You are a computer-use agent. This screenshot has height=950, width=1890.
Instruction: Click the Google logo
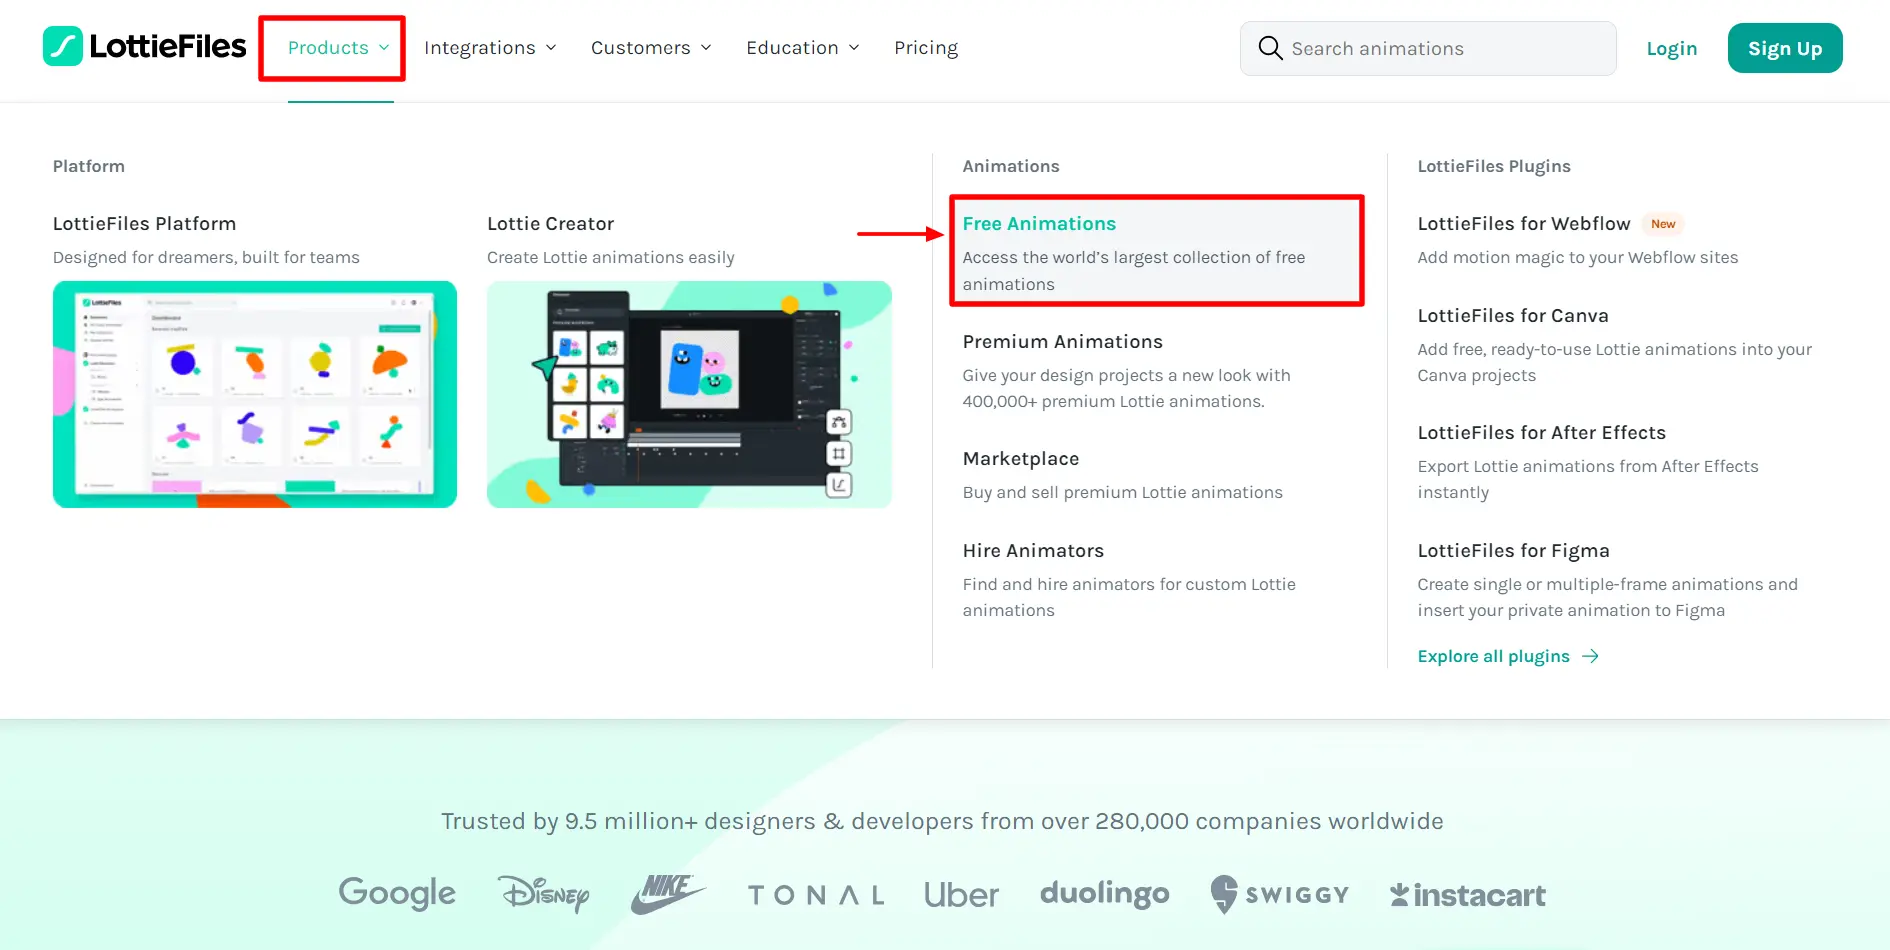coord(397,893)
